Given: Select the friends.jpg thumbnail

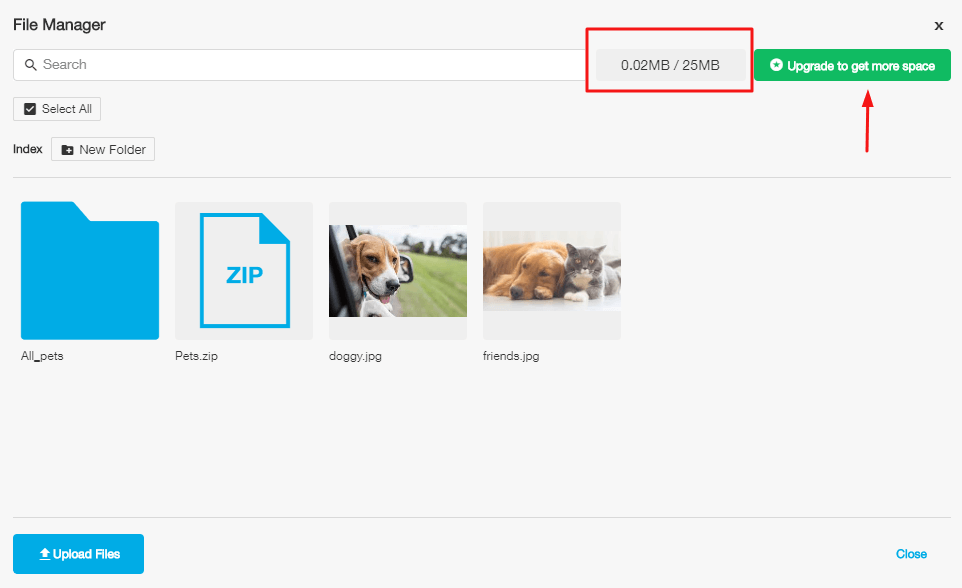Looking at the screenshot, I should tap(552, 271).
